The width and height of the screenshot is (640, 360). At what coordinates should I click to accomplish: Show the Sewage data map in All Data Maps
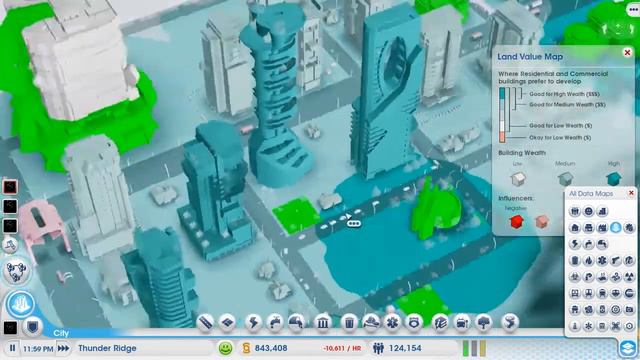[x=602, y=244]
